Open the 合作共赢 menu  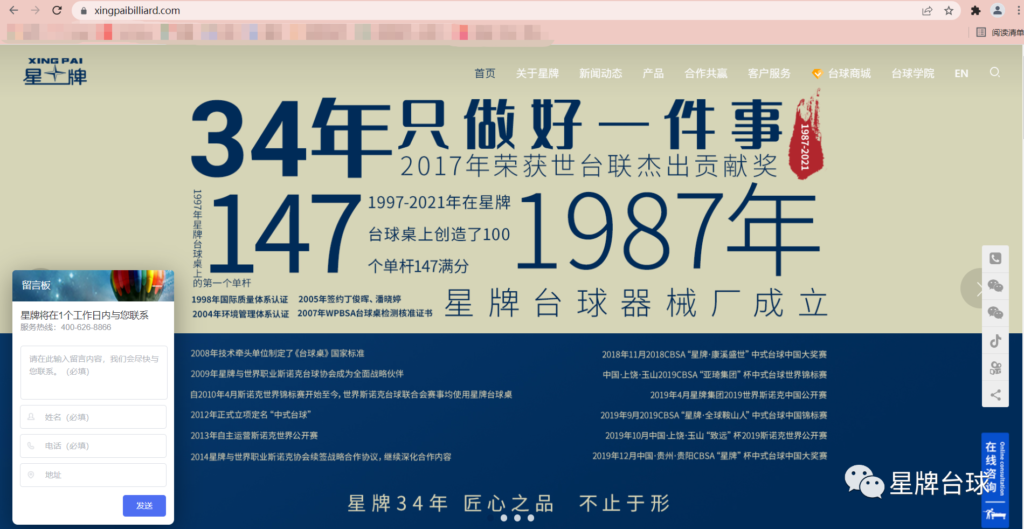[x=705, y=73]
